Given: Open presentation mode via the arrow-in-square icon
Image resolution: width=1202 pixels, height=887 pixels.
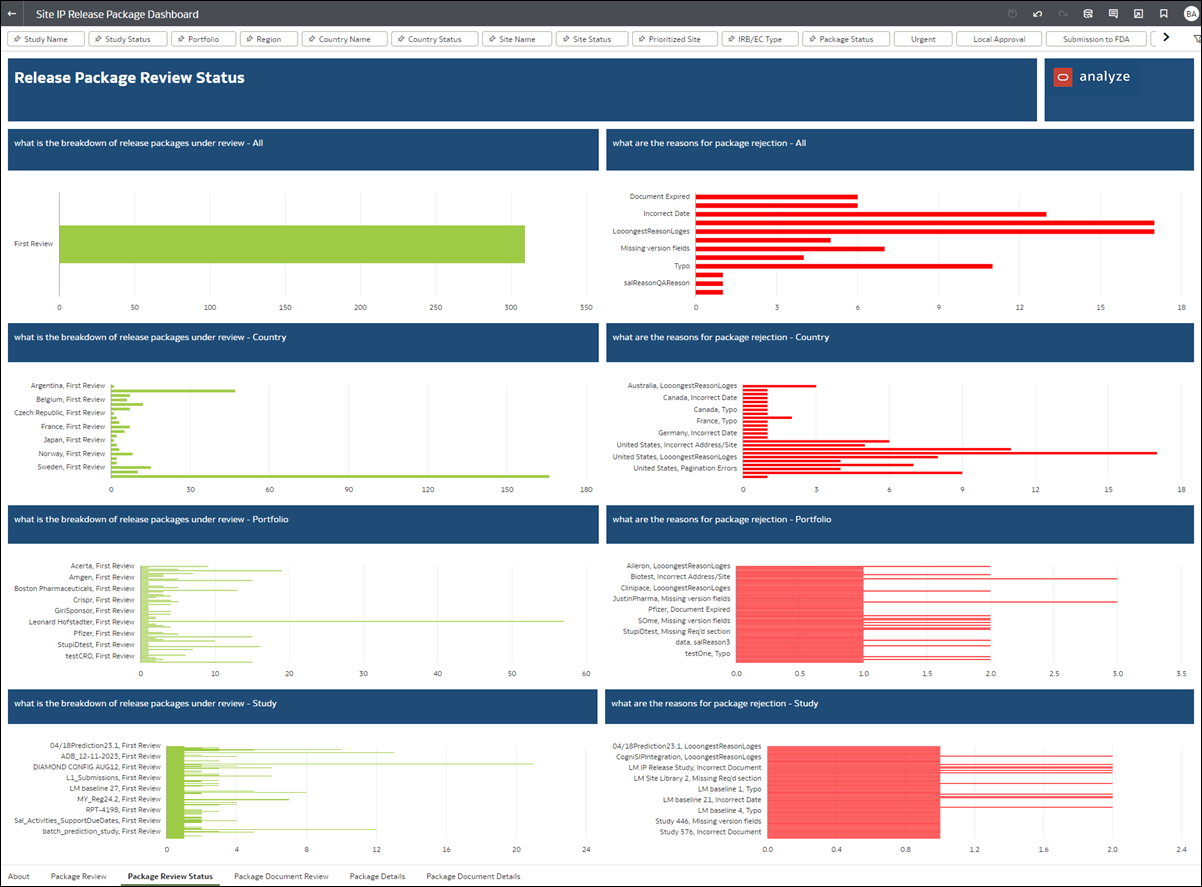Looking at the screenshot, I should [1137, 14].
